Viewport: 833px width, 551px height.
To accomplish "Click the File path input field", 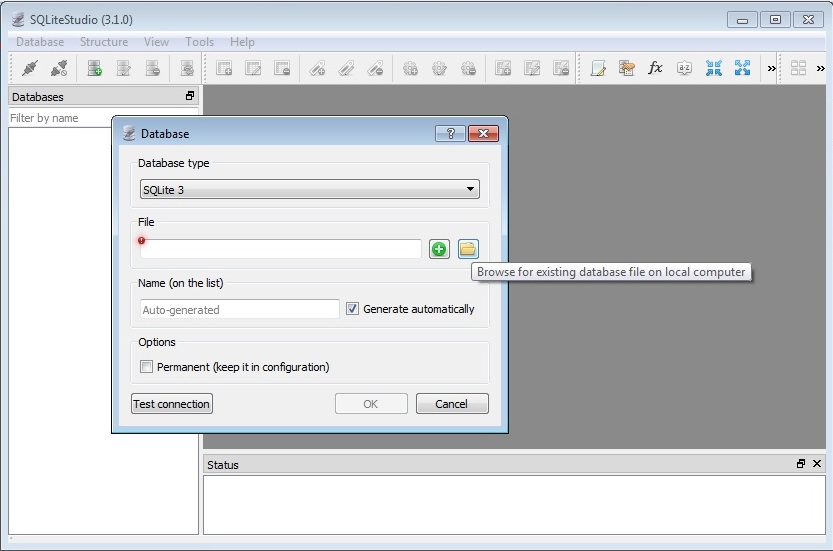I will pos(281,249).
